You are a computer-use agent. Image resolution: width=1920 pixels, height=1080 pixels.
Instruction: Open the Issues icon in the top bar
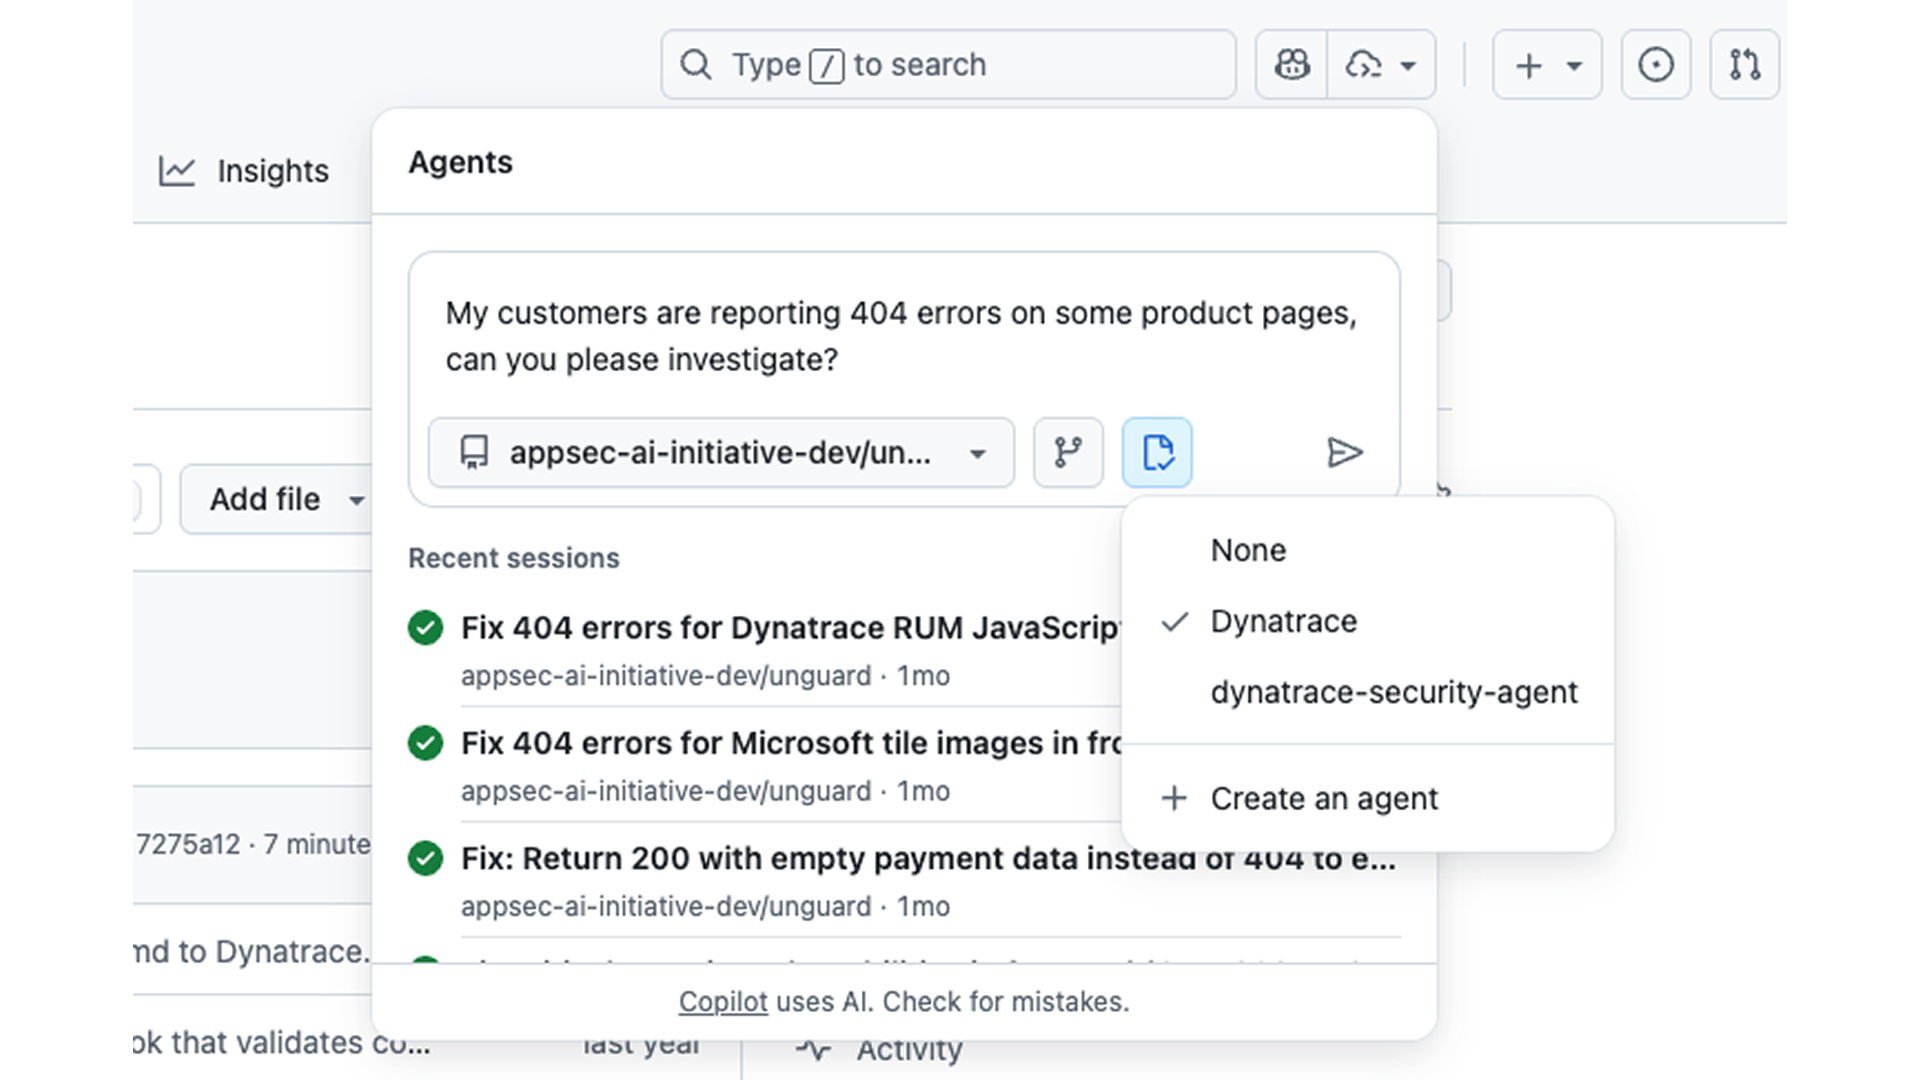click(x=1655, y=64)
